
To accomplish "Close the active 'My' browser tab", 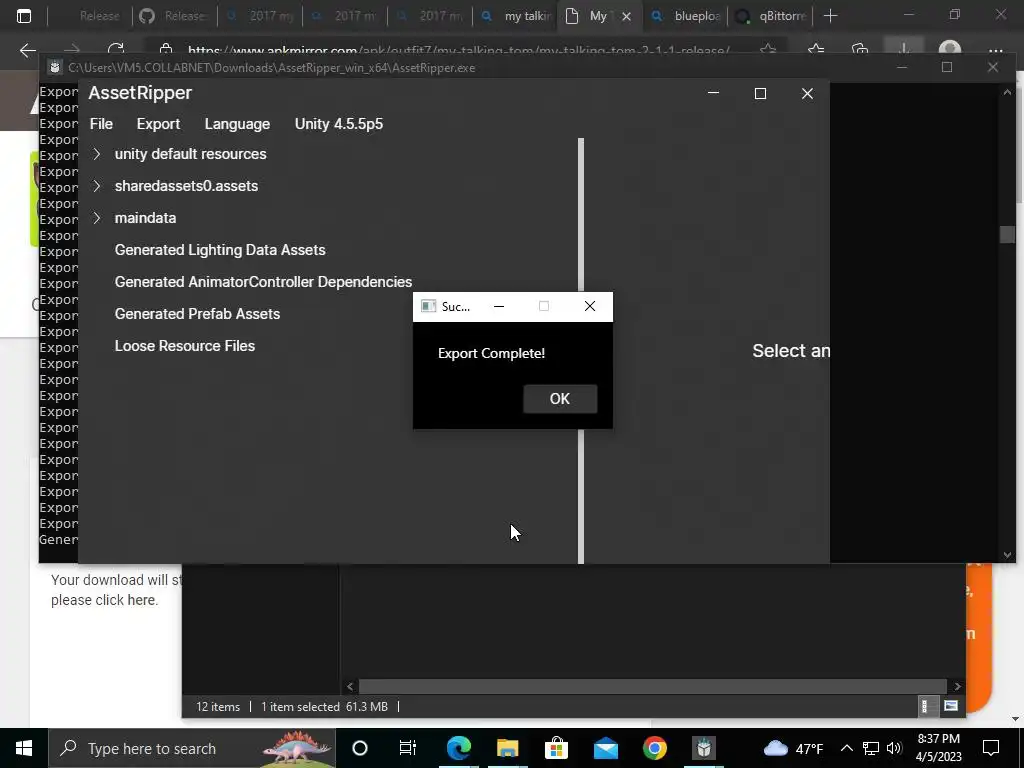I will (x=626, y=16).
